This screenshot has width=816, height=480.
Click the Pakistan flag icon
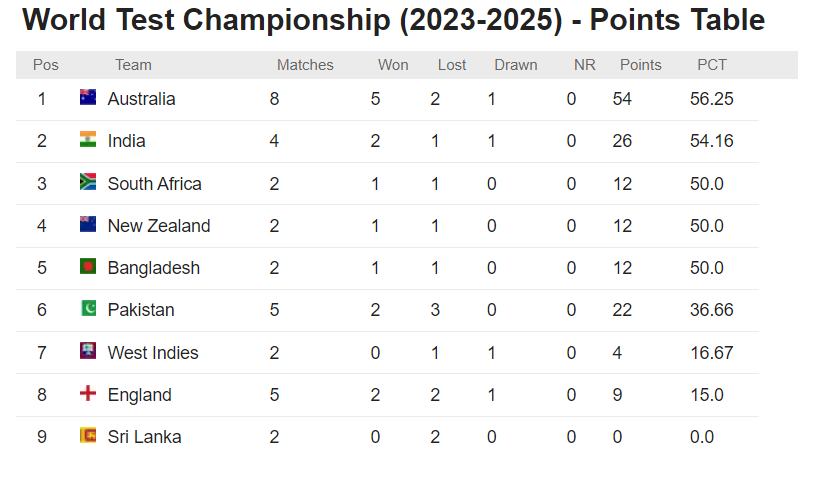click(88, 309)
